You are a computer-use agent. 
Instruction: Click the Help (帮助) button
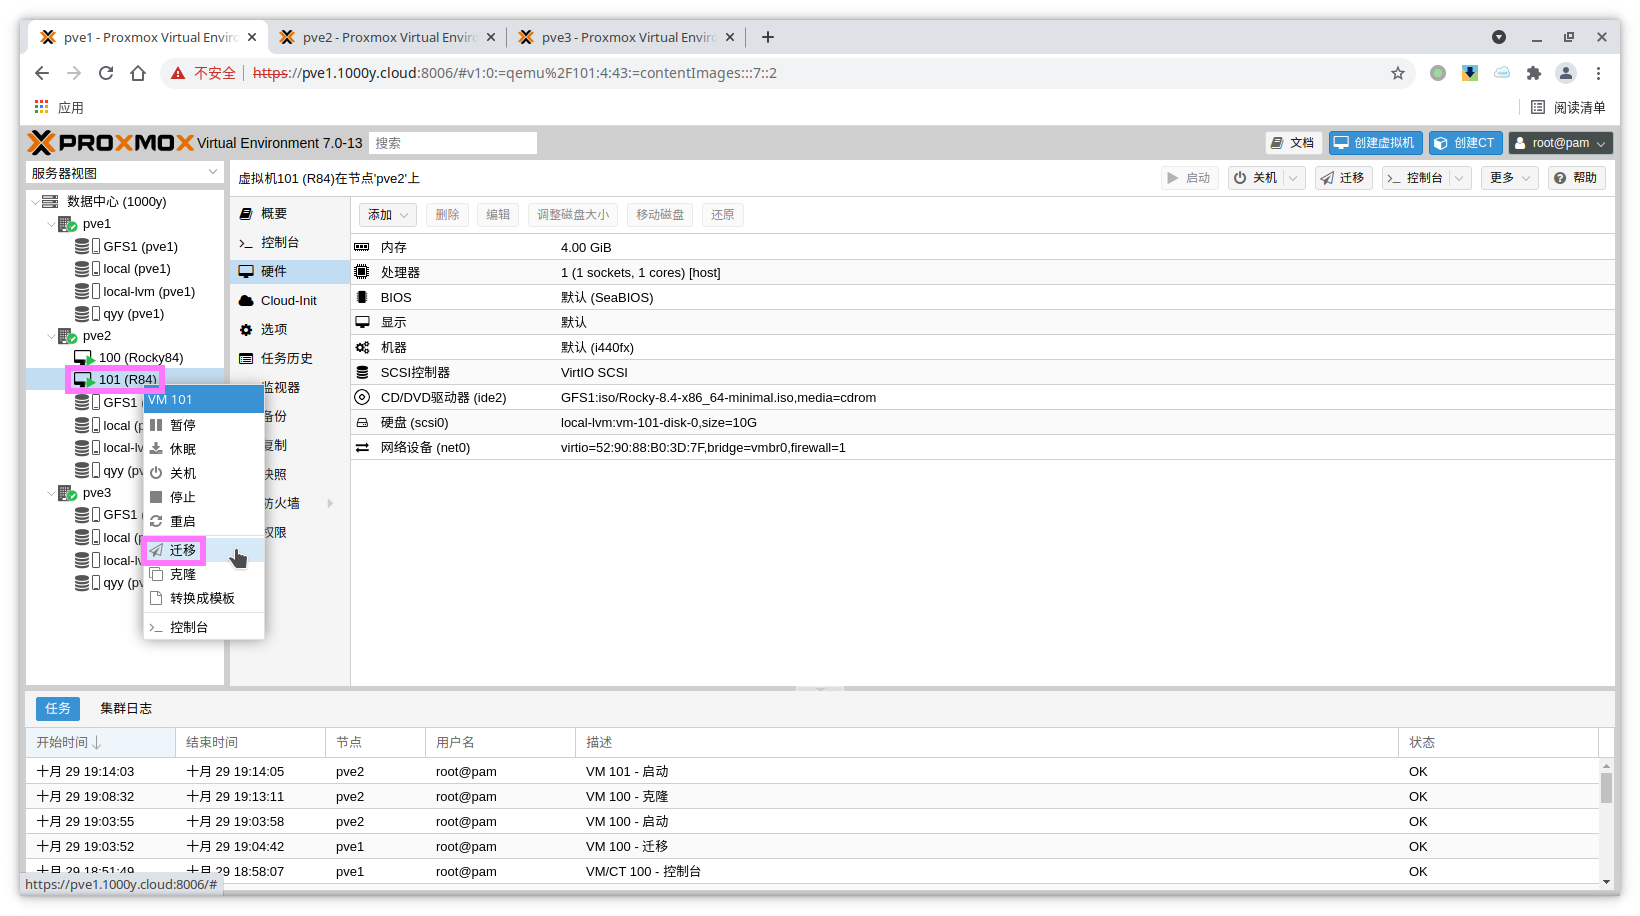(x=1576, y=178)
